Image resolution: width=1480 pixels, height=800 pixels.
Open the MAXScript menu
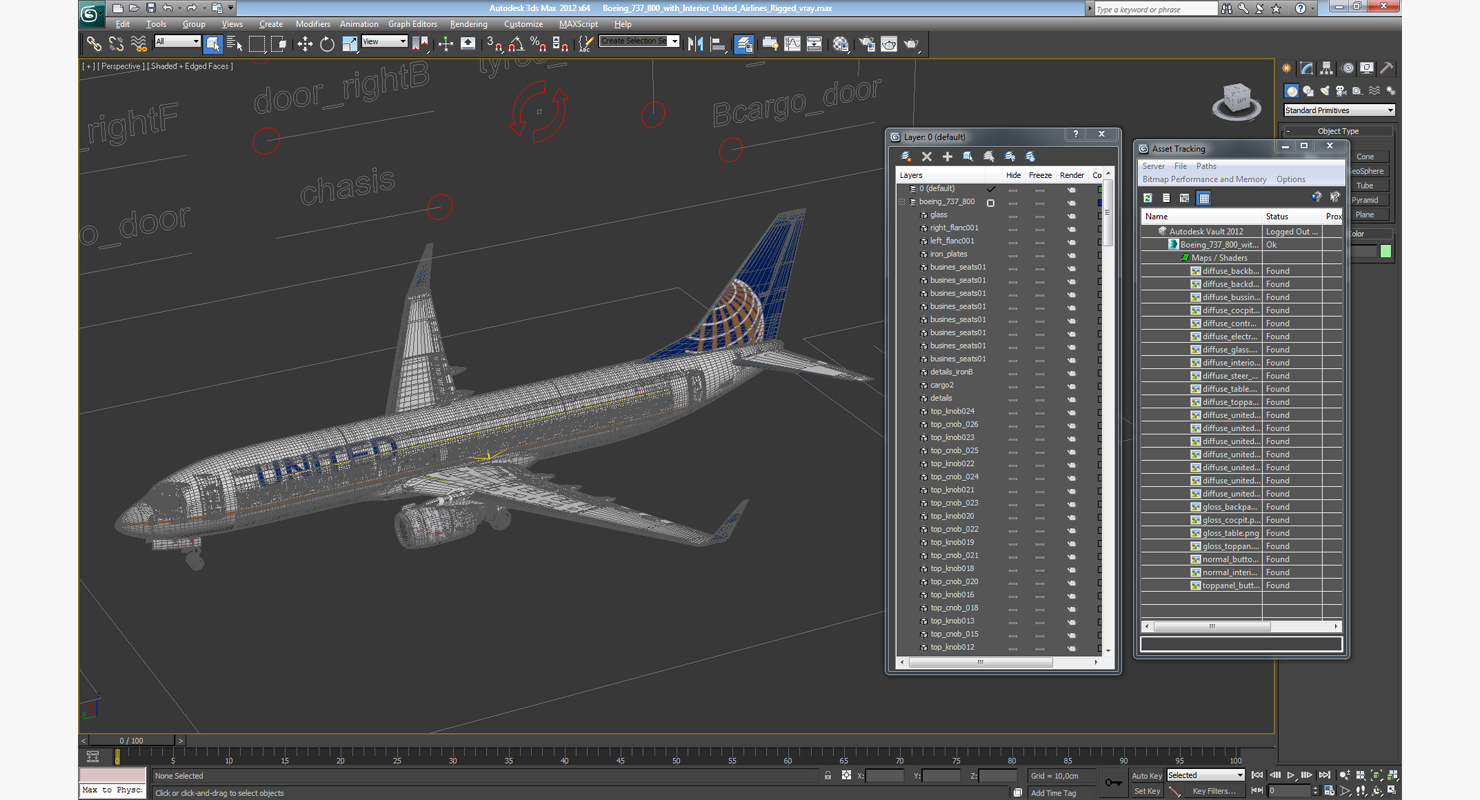(578, 24)
